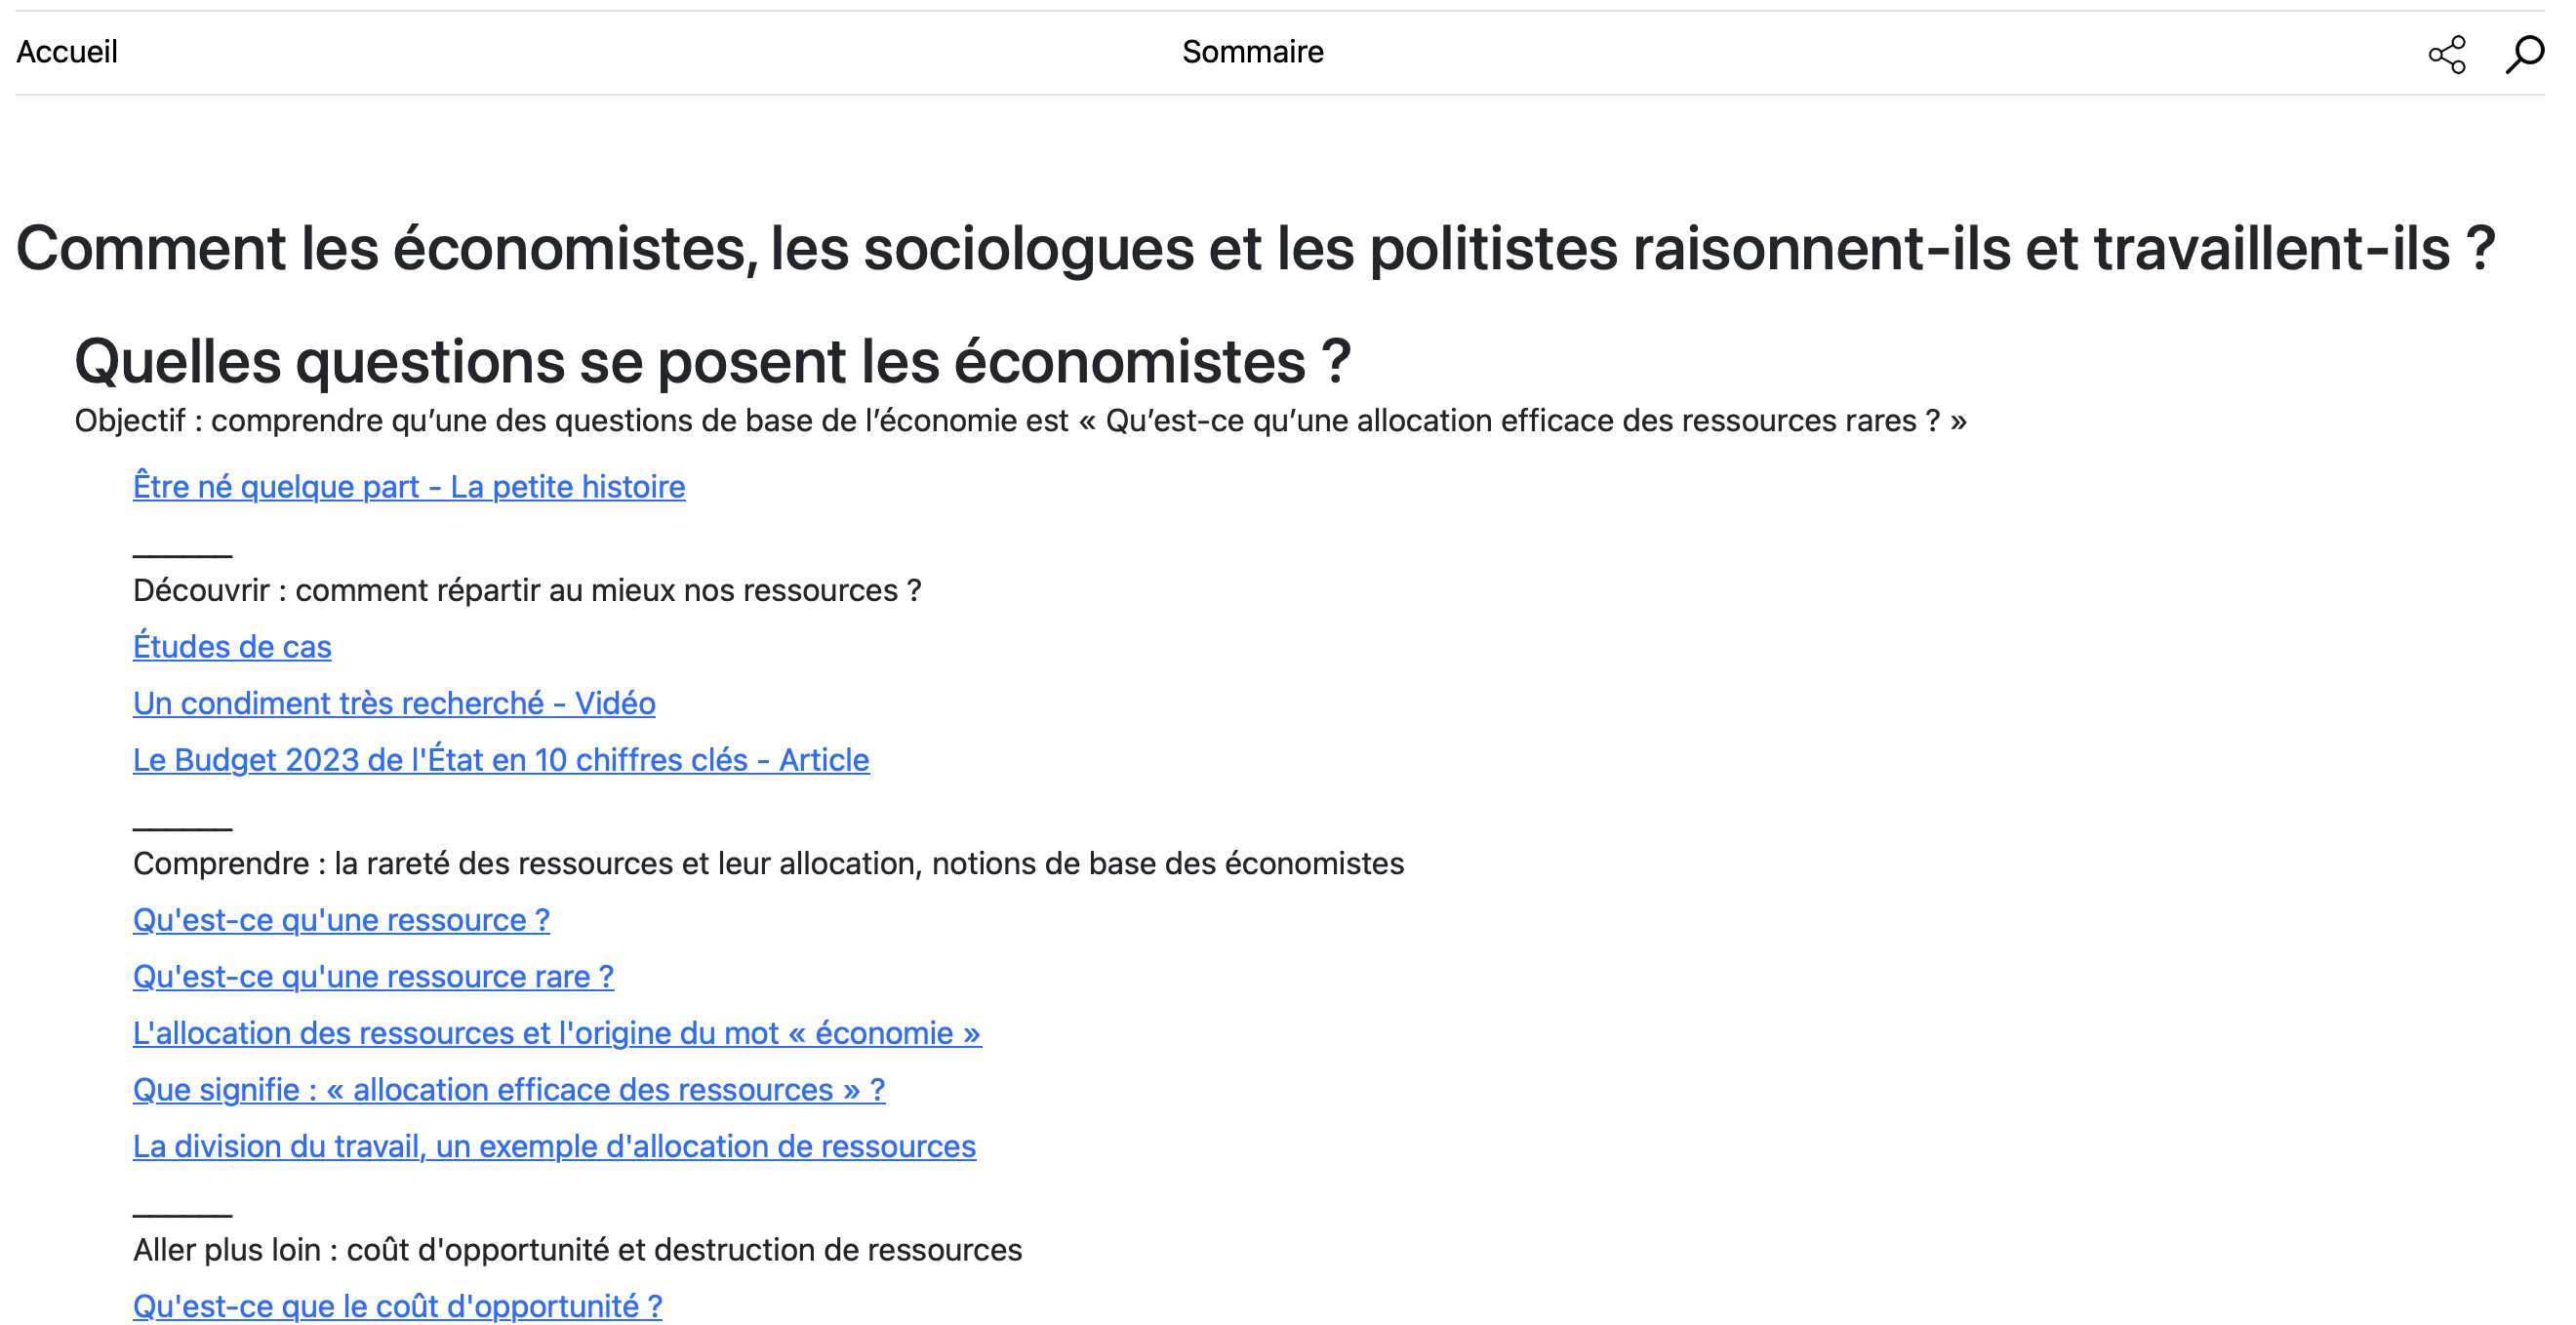Click the "Comprendre" section label
The height and width of the screenshot is (1325, 2576).
(768, 864)
